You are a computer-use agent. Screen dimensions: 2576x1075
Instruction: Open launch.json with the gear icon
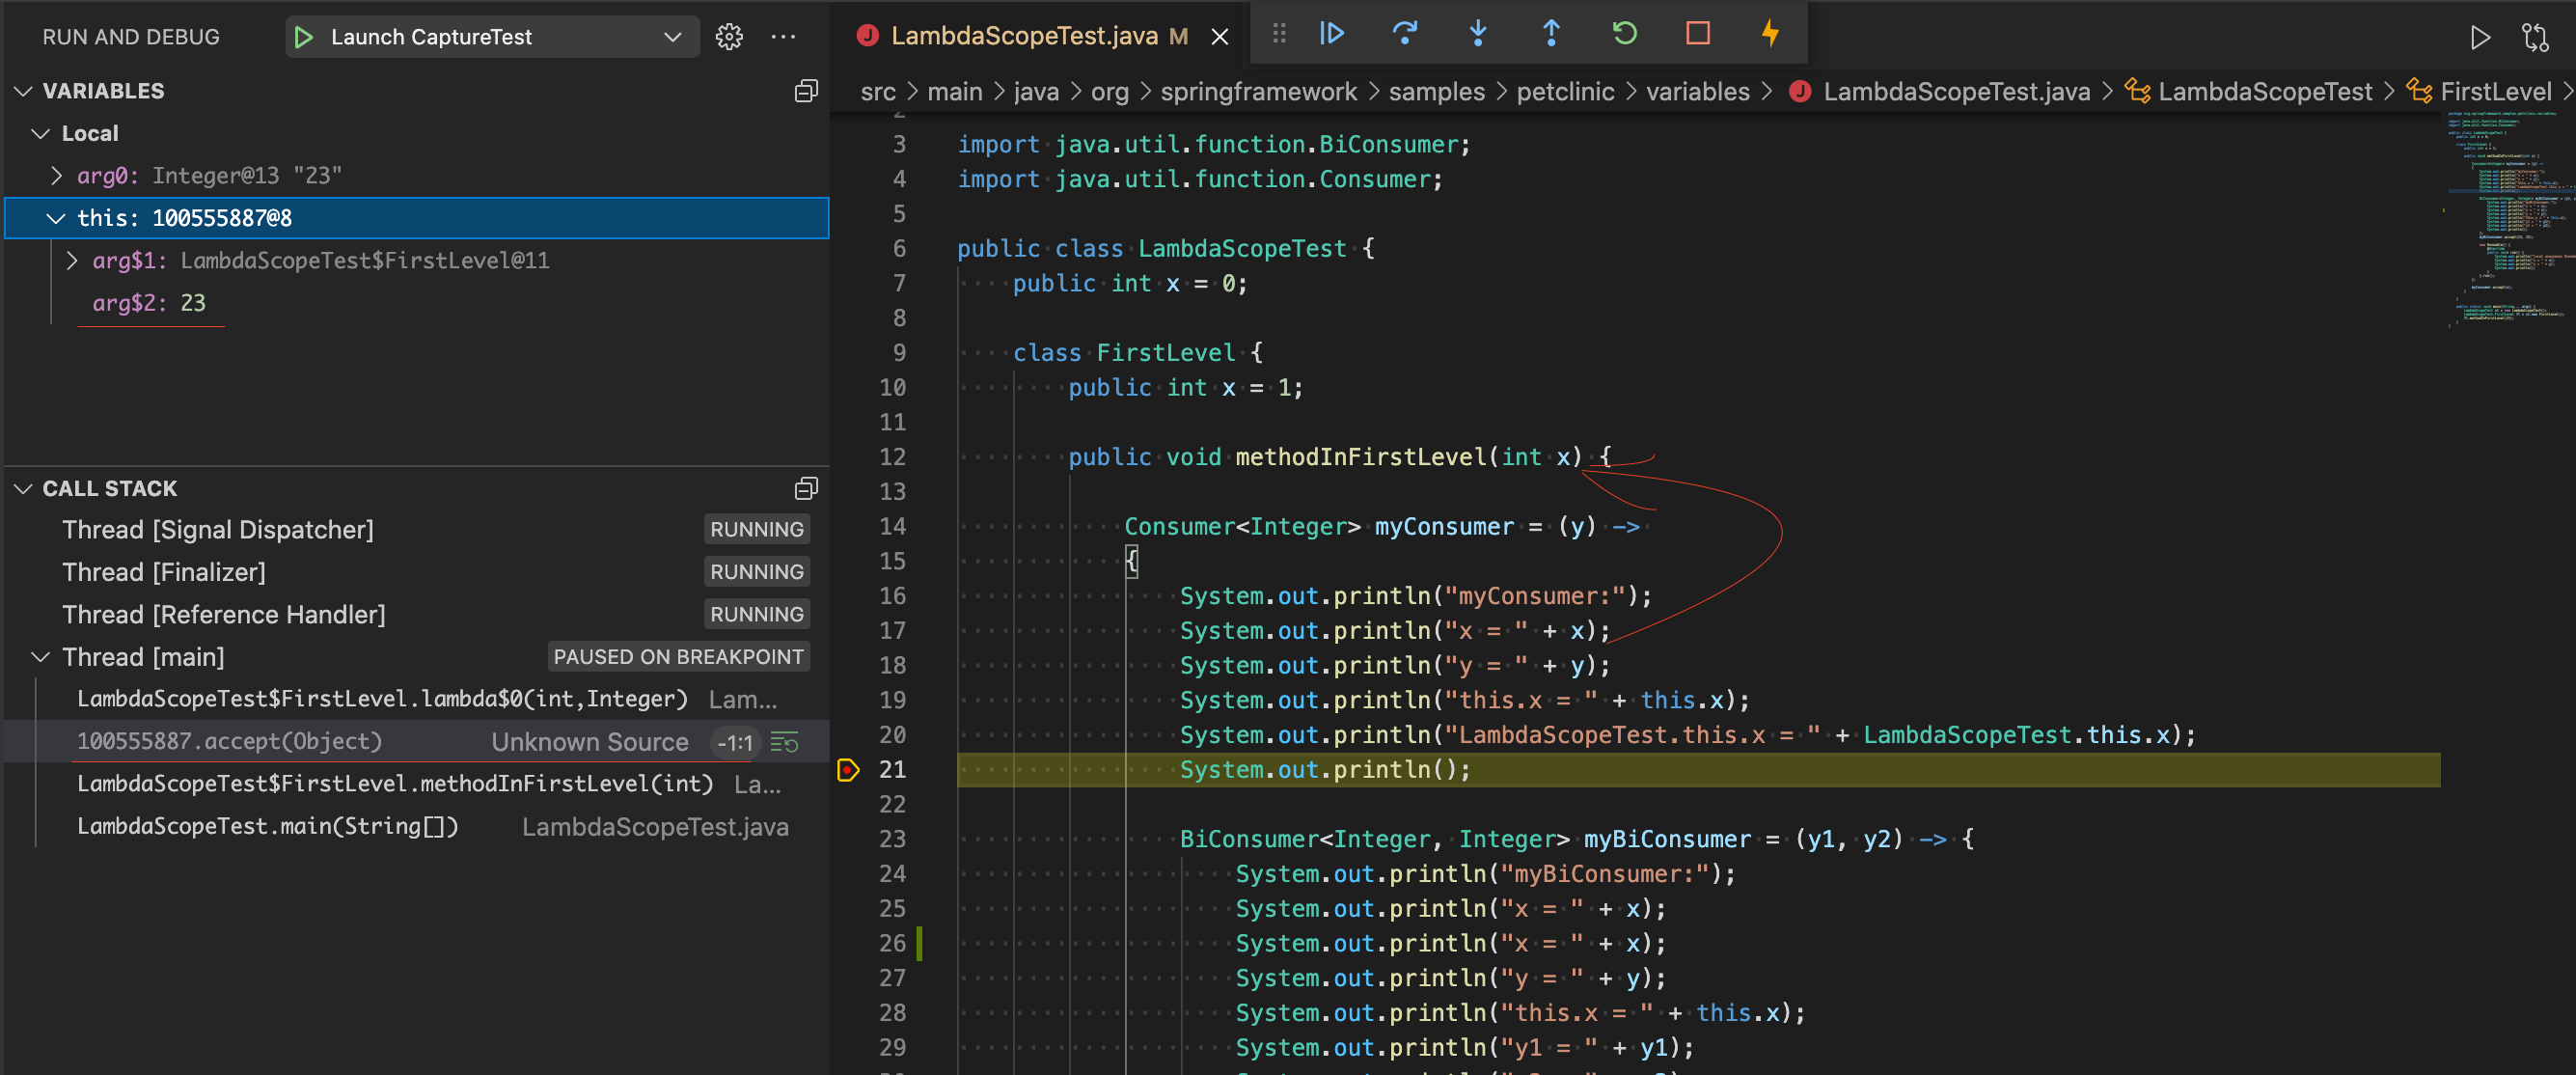point(729,37)
